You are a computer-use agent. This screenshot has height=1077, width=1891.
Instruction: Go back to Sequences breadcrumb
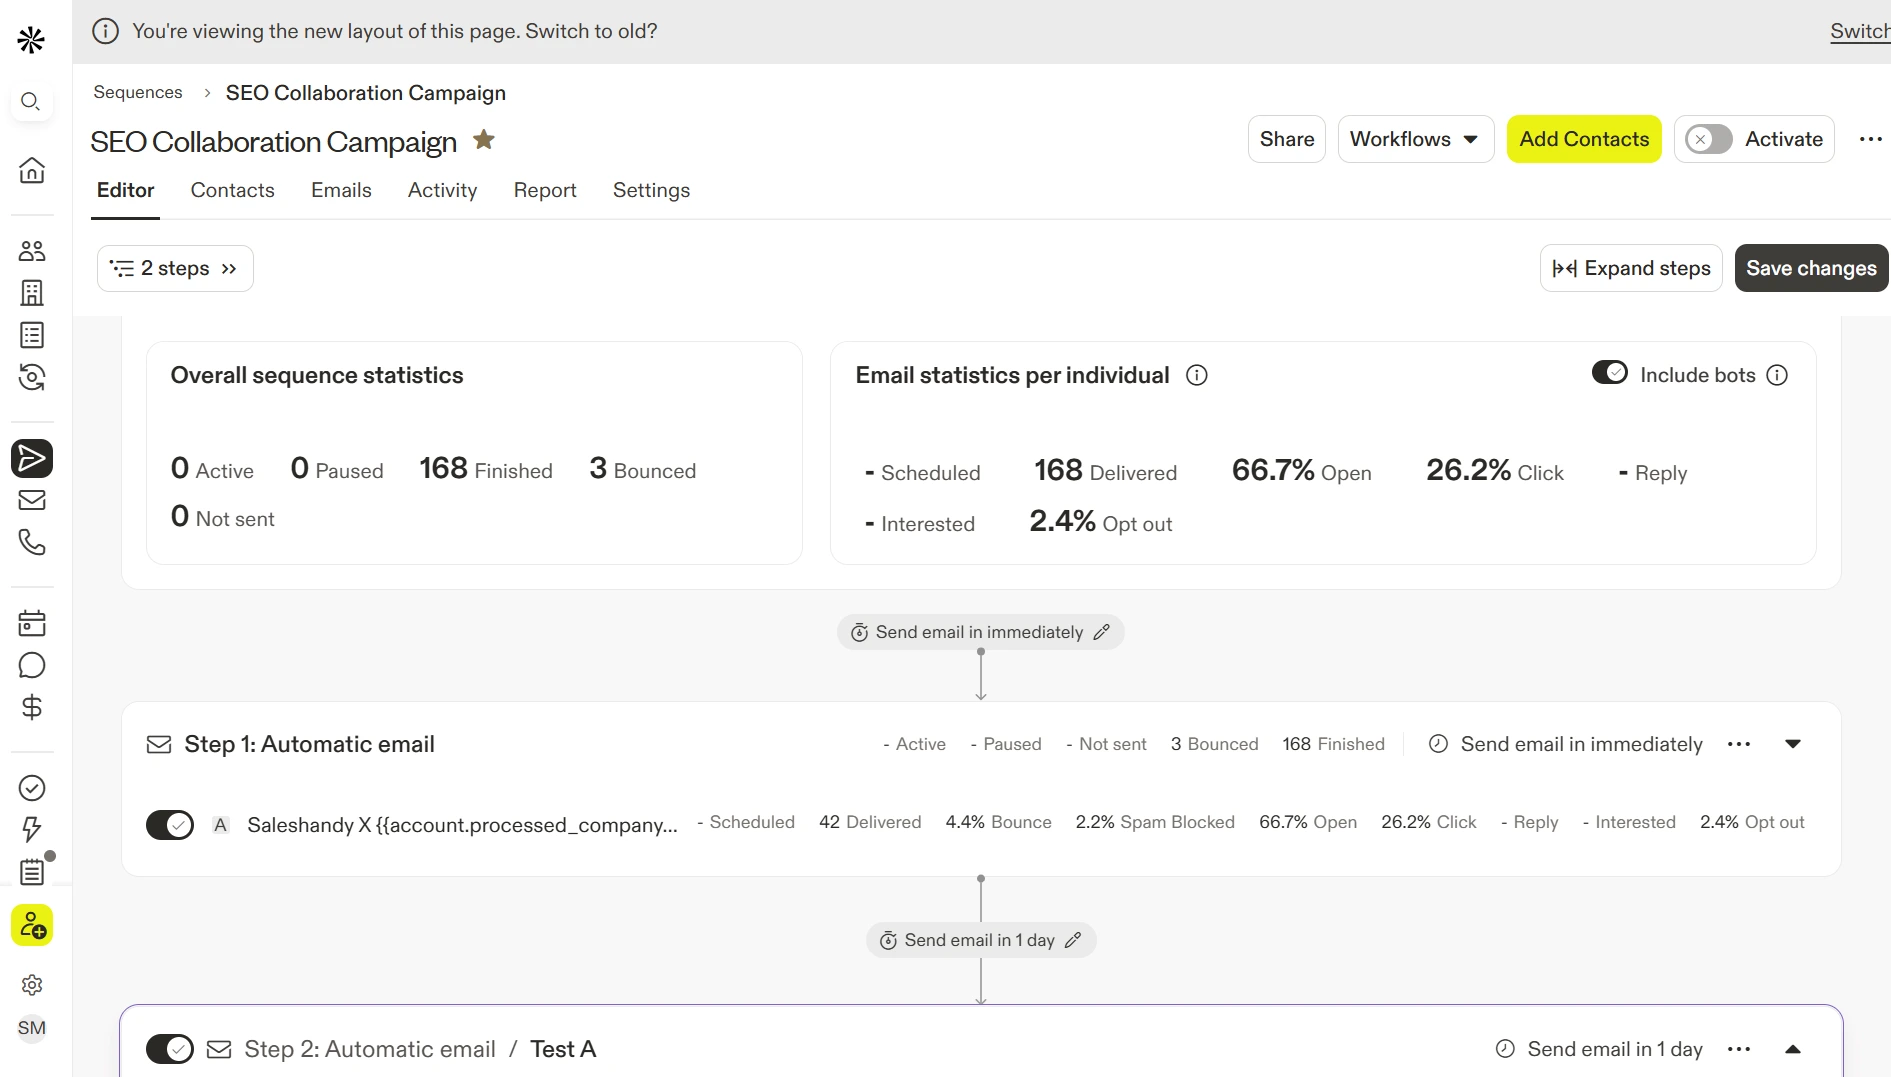[x=138, y=92]
